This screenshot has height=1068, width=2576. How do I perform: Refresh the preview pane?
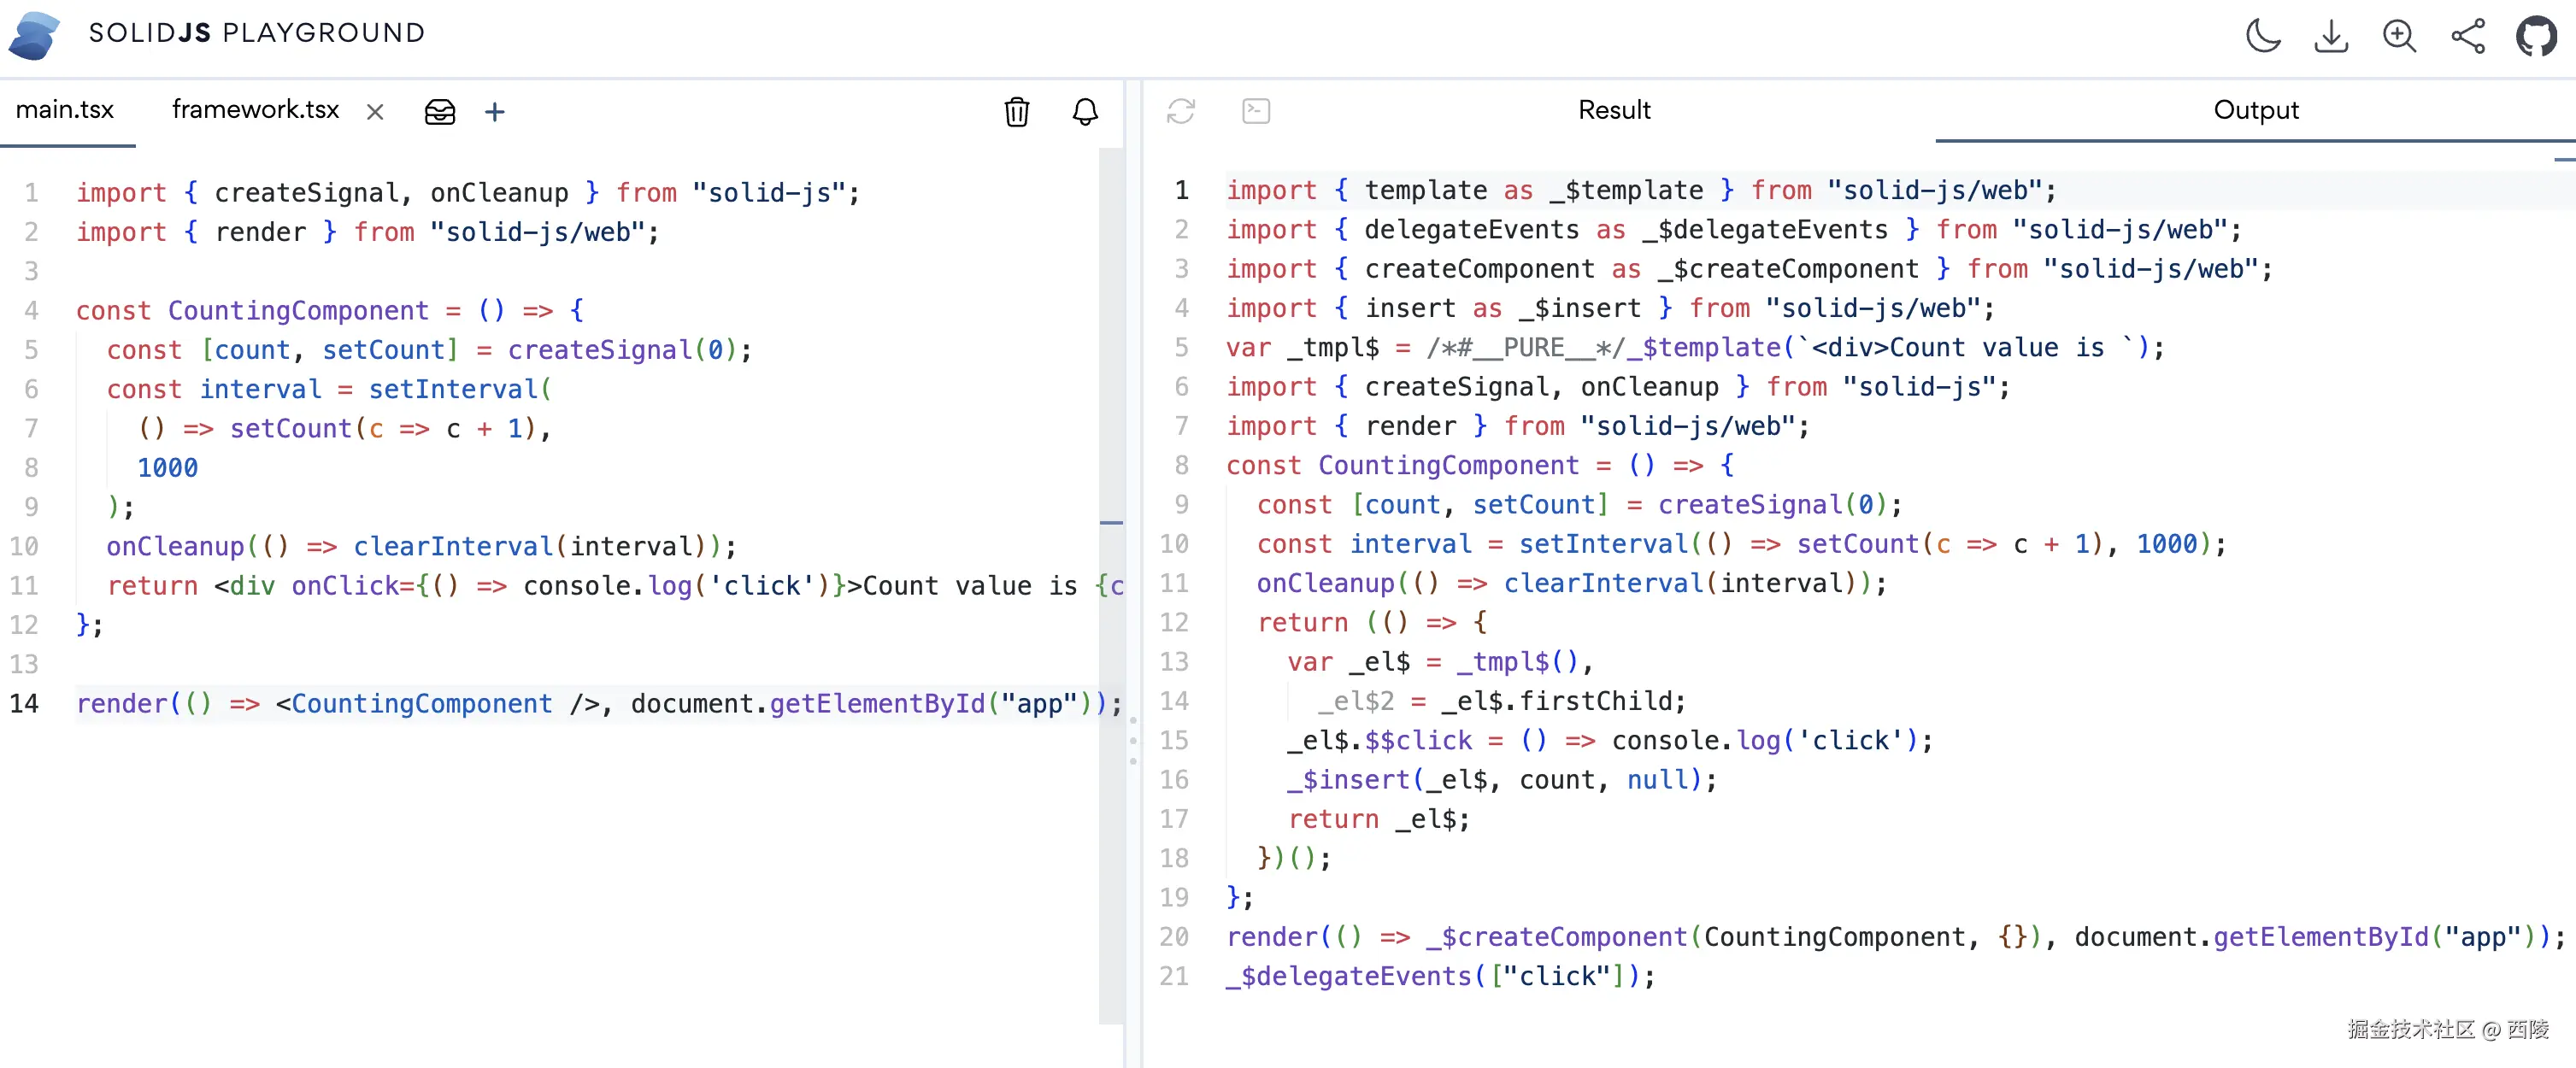[x=1181, y=111]
